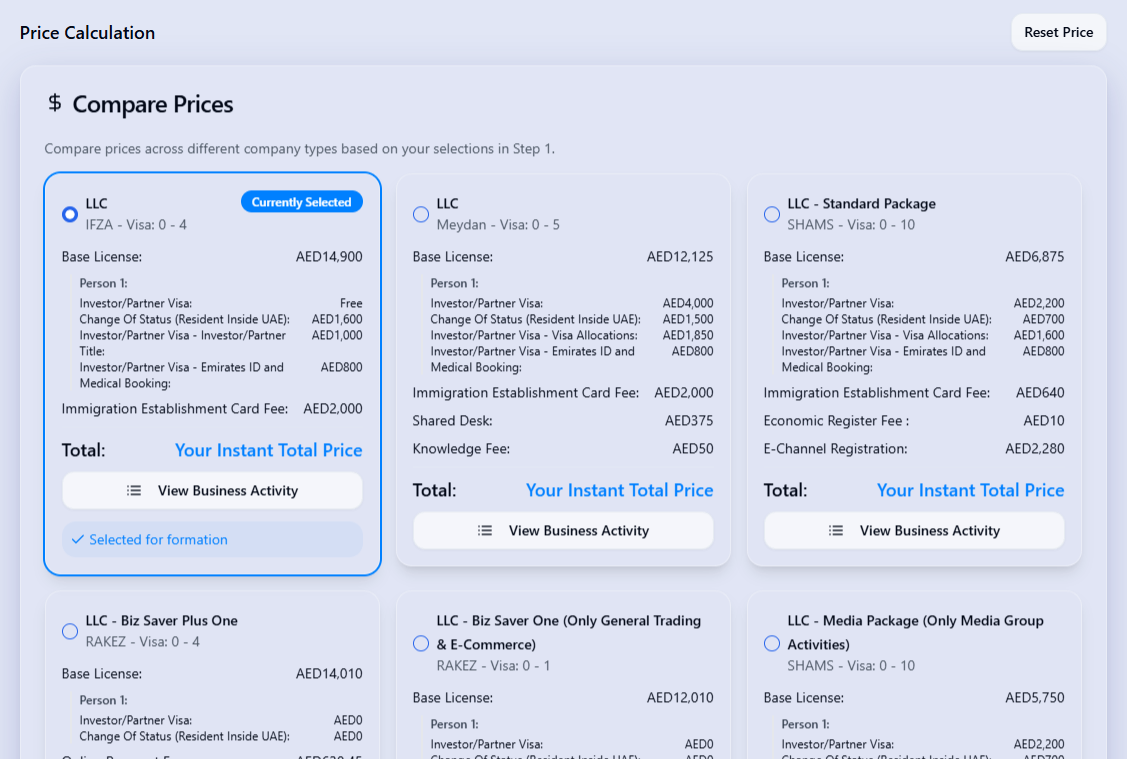Click Your Instant Total Price in IFZA card
1127x759 pixels.
[269, 450]
